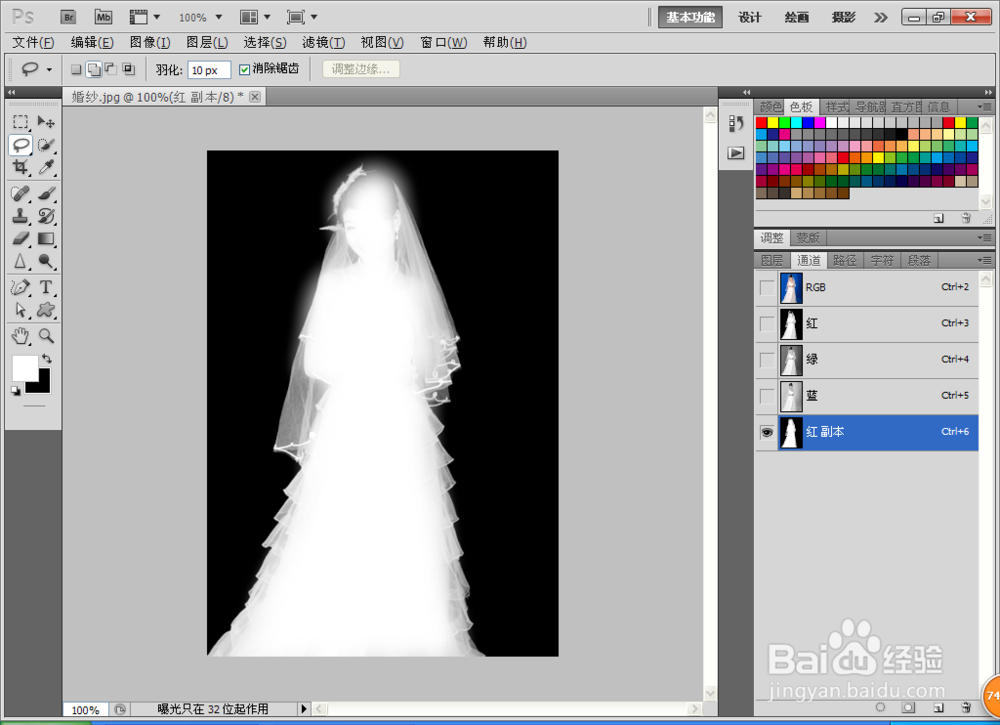This screenshot has height=725, width=1000.
Task: Select the Zoom tool
Action: click(46, 335)
